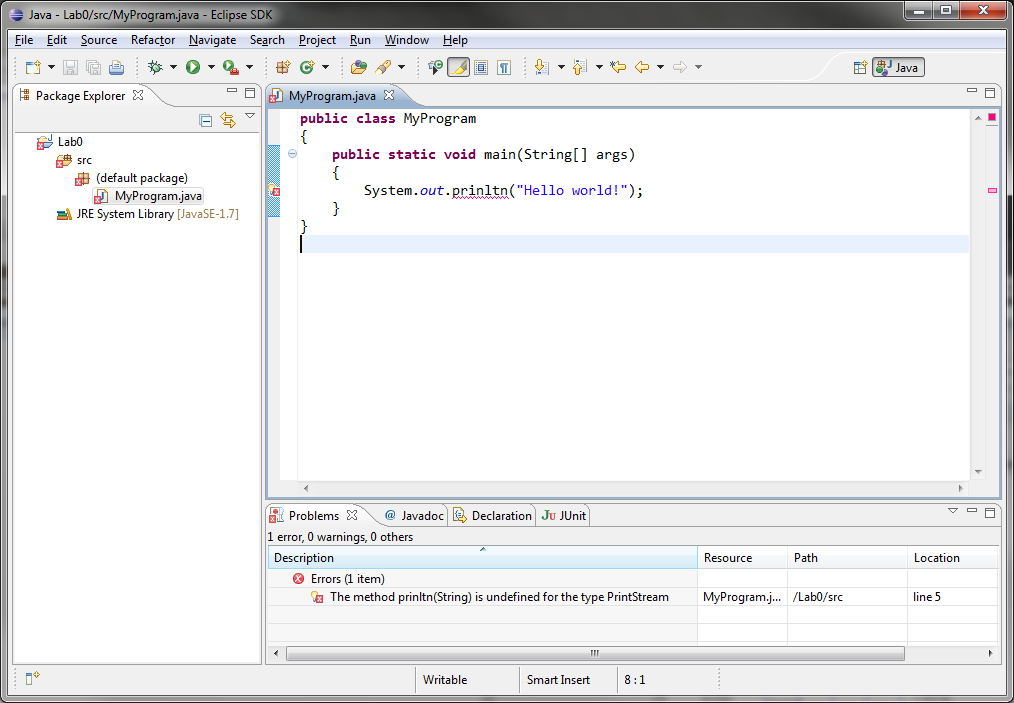Open the Search dropdown arrow

click(x=402, y=67)
